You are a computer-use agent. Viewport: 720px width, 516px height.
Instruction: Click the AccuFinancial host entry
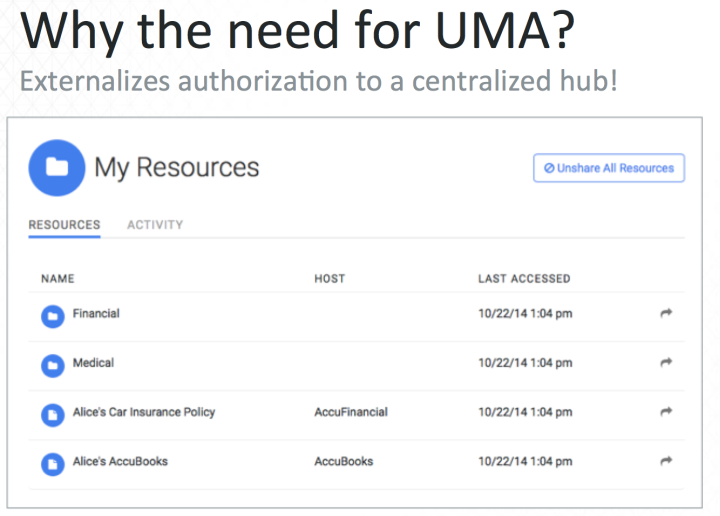click(351, 412)
